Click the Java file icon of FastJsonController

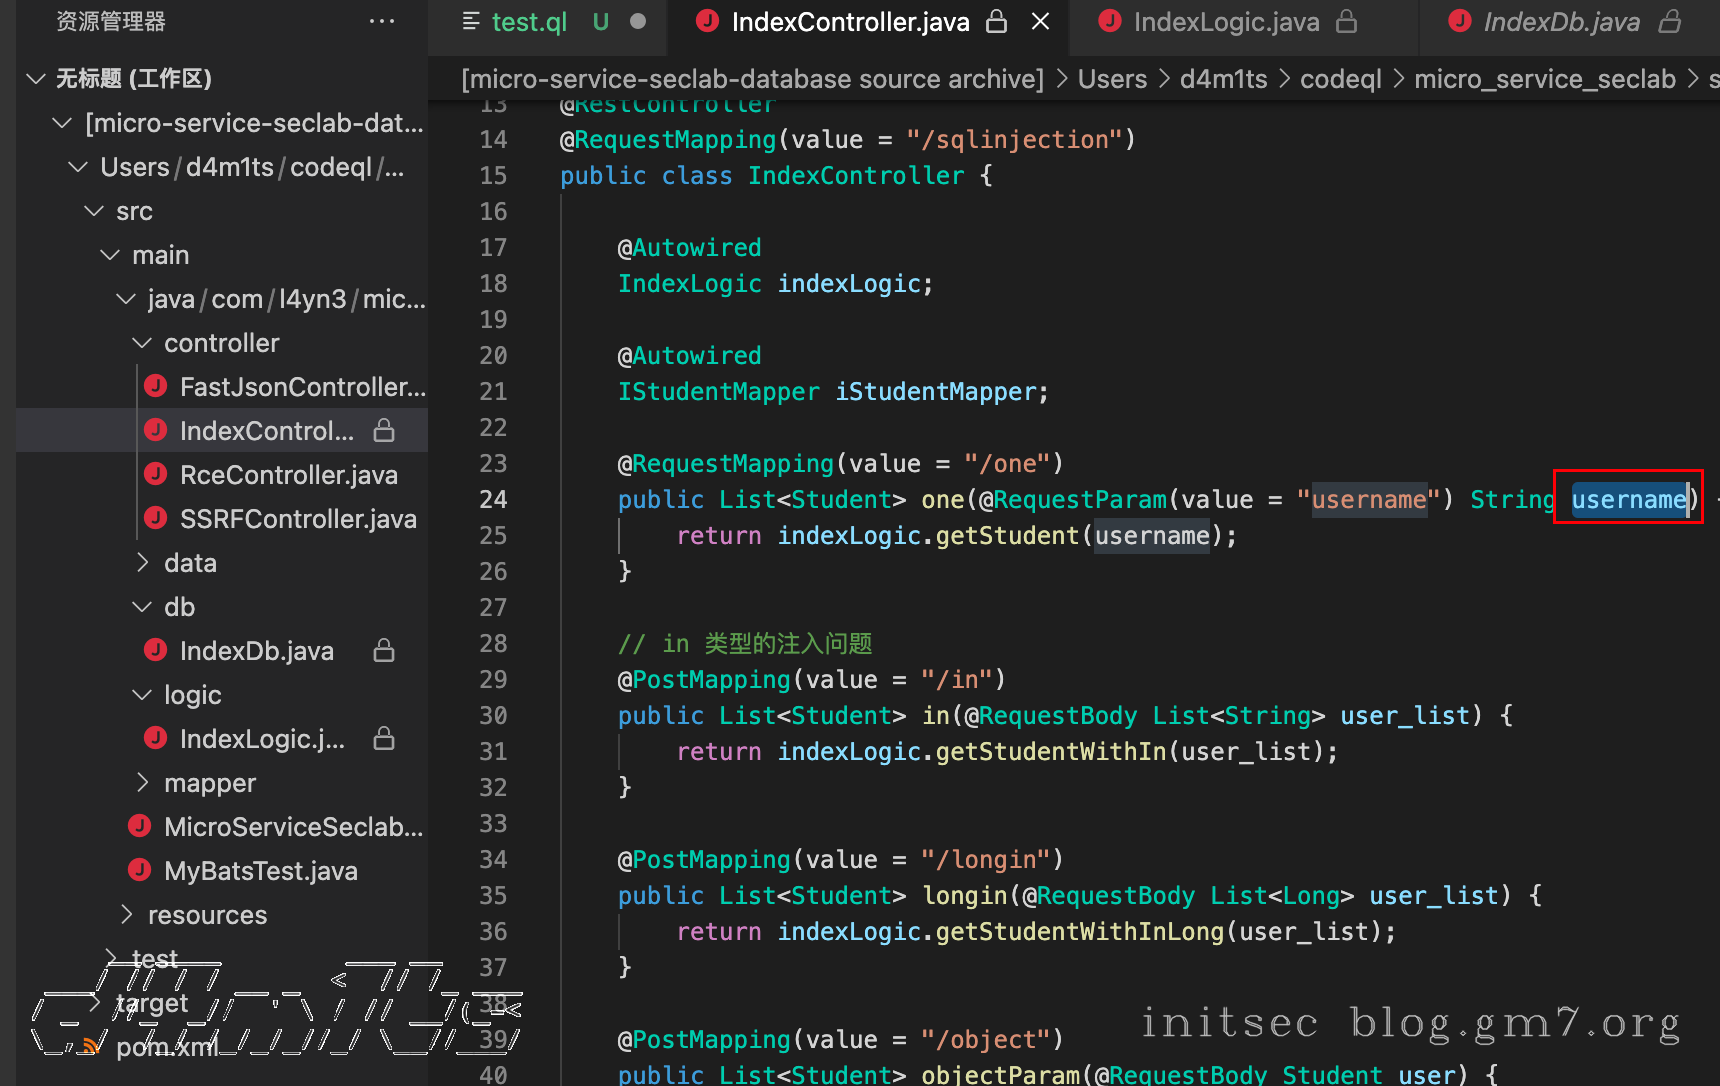click(156, 386)
